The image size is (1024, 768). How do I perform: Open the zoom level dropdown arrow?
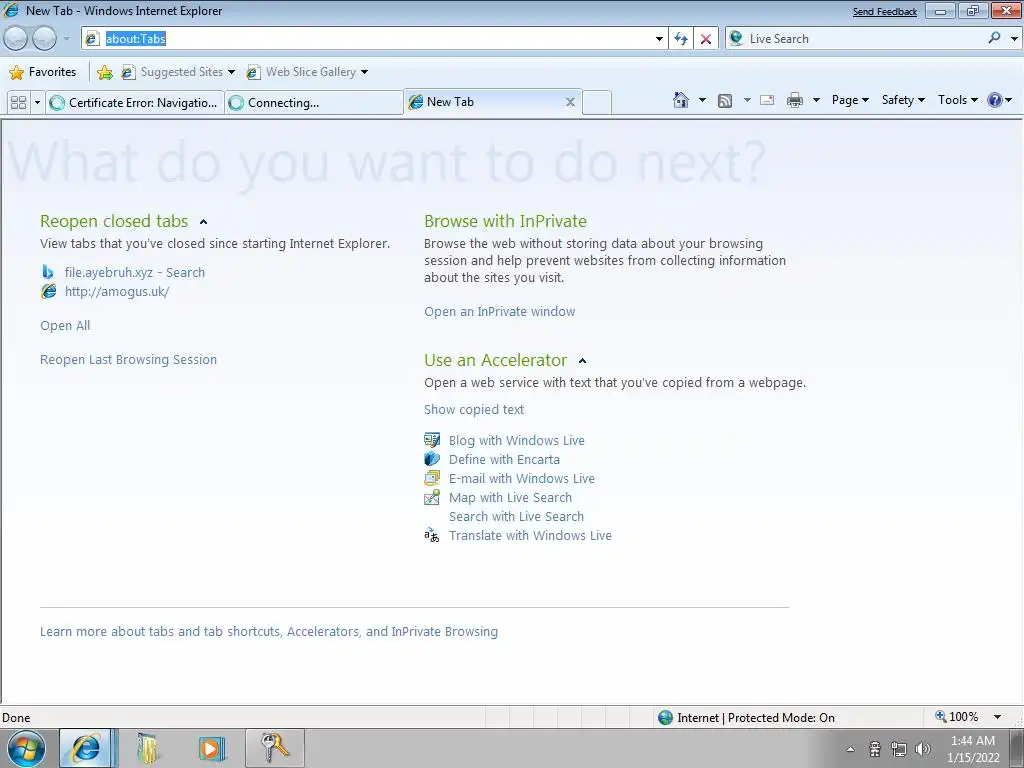[x=997, y=717]
